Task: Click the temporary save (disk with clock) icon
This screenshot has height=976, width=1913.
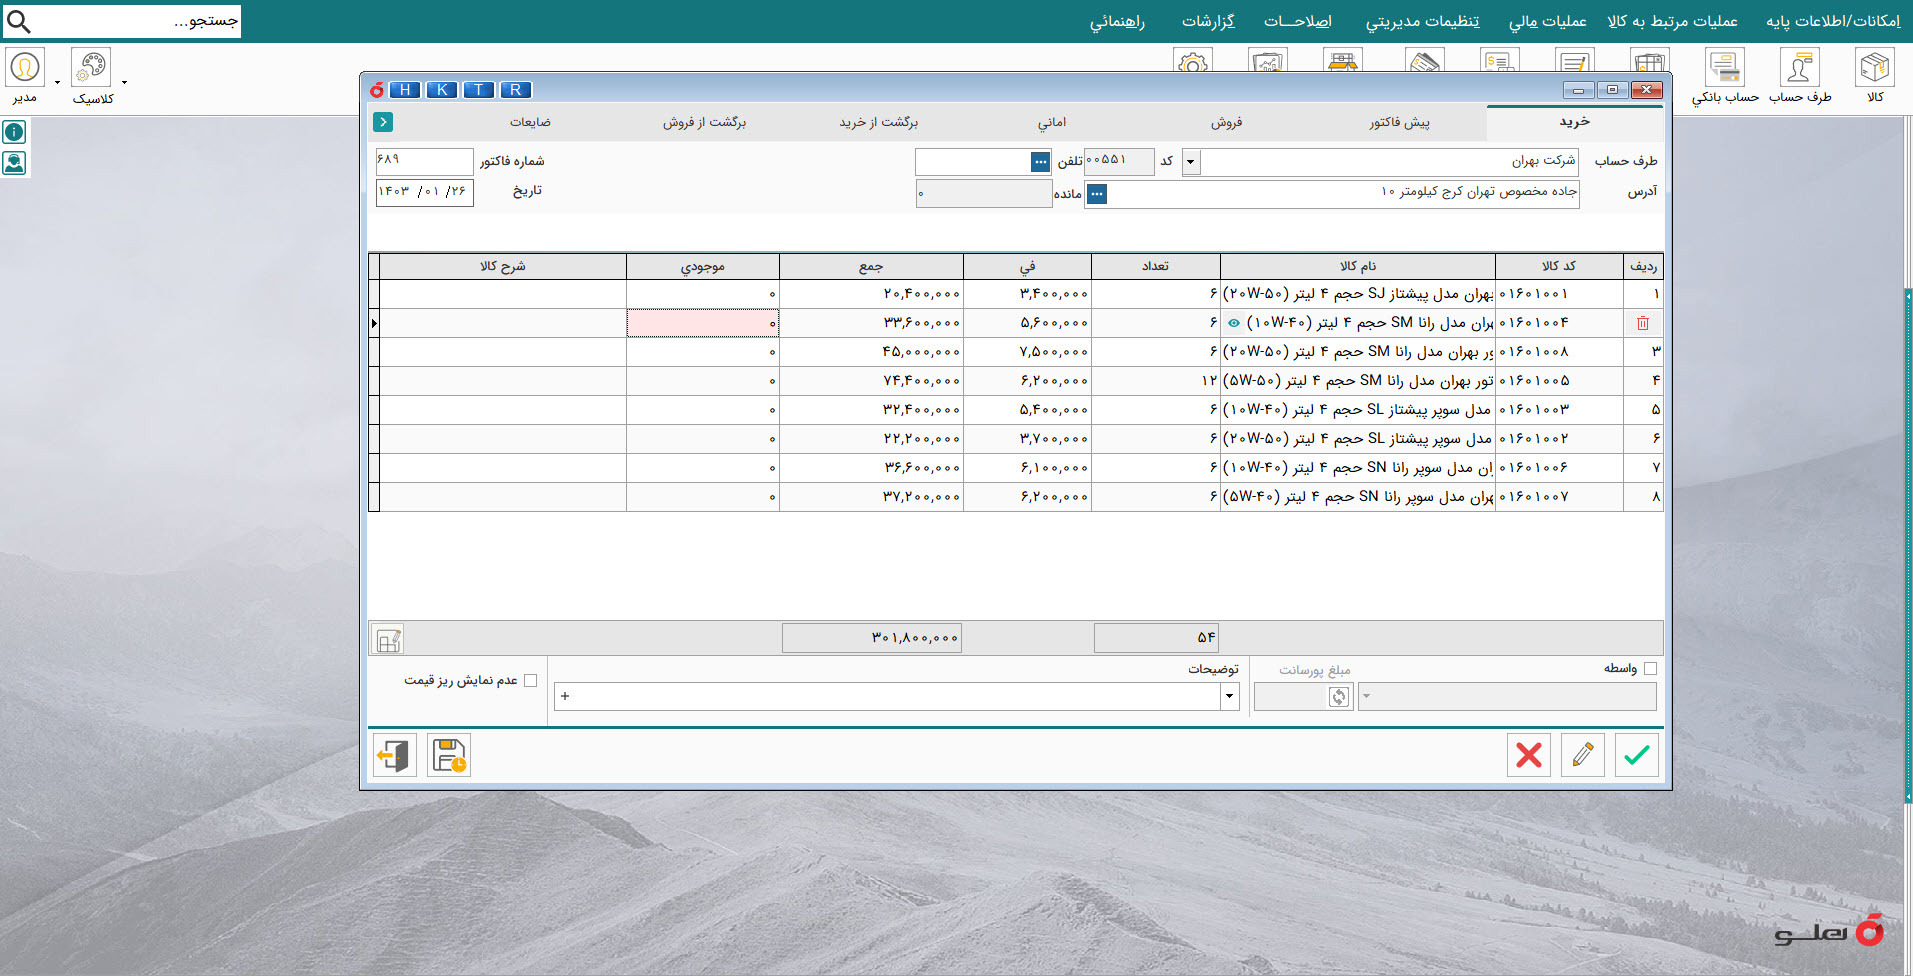Action: click(449, 755)
